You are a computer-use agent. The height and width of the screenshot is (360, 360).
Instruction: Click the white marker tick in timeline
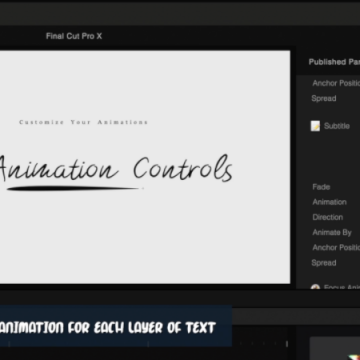(287, 344)
